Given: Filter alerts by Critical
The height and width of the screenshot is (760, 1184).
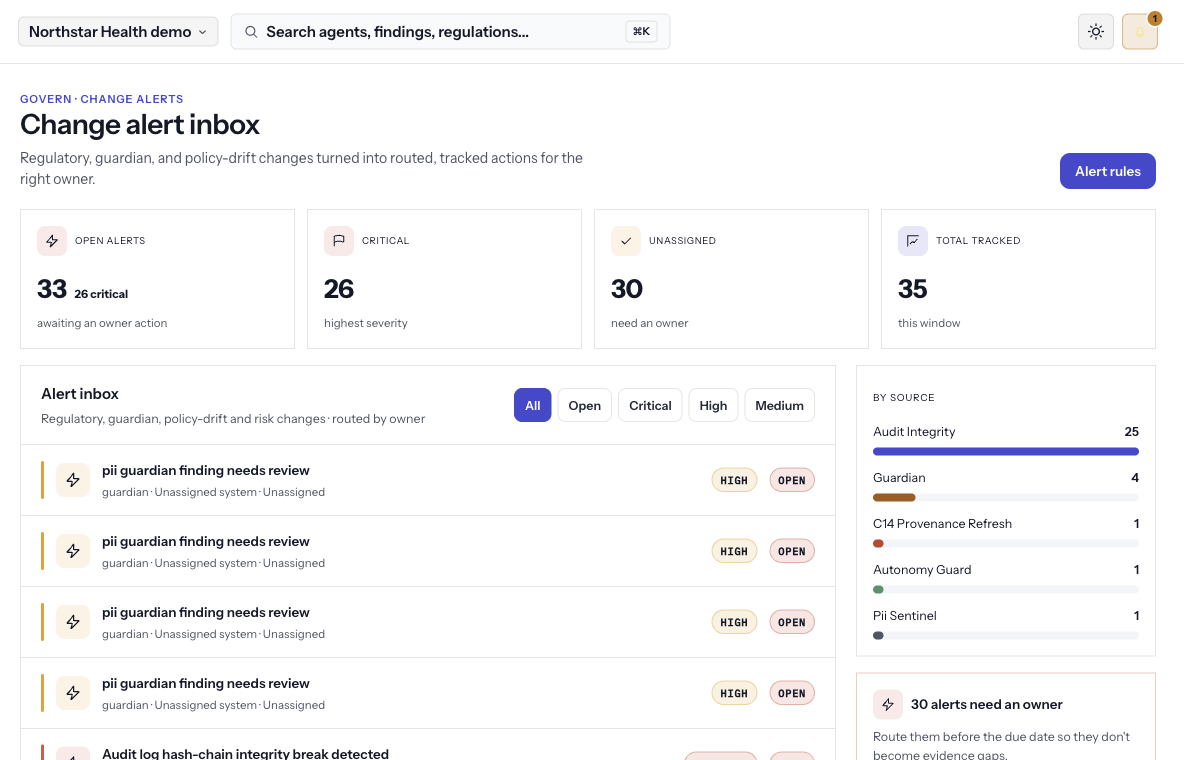Looking at the screenshot, I should click(x=650, y=406).
